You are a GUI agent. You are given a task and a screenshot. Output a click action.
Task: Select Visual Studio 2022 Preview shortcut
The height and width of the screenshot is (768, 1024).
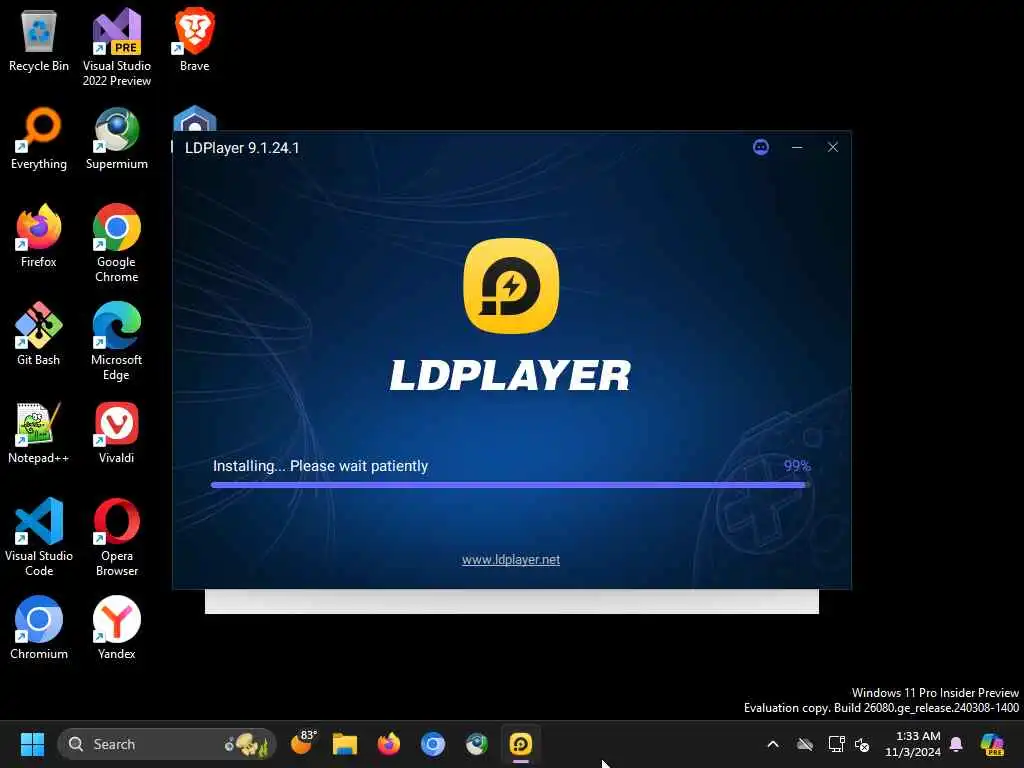point(117,48)
